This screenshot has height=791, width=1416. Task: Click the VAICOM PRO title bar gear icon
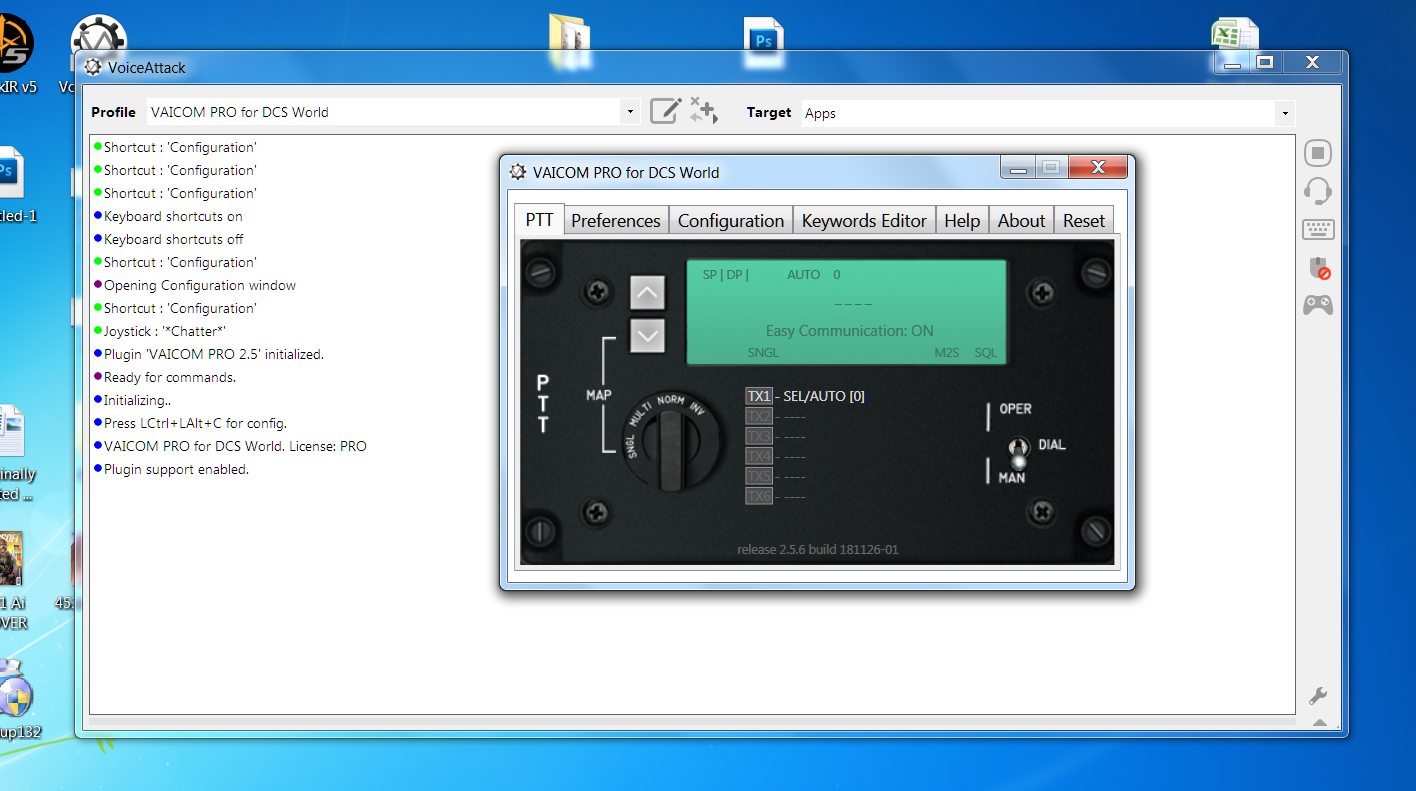518,171
